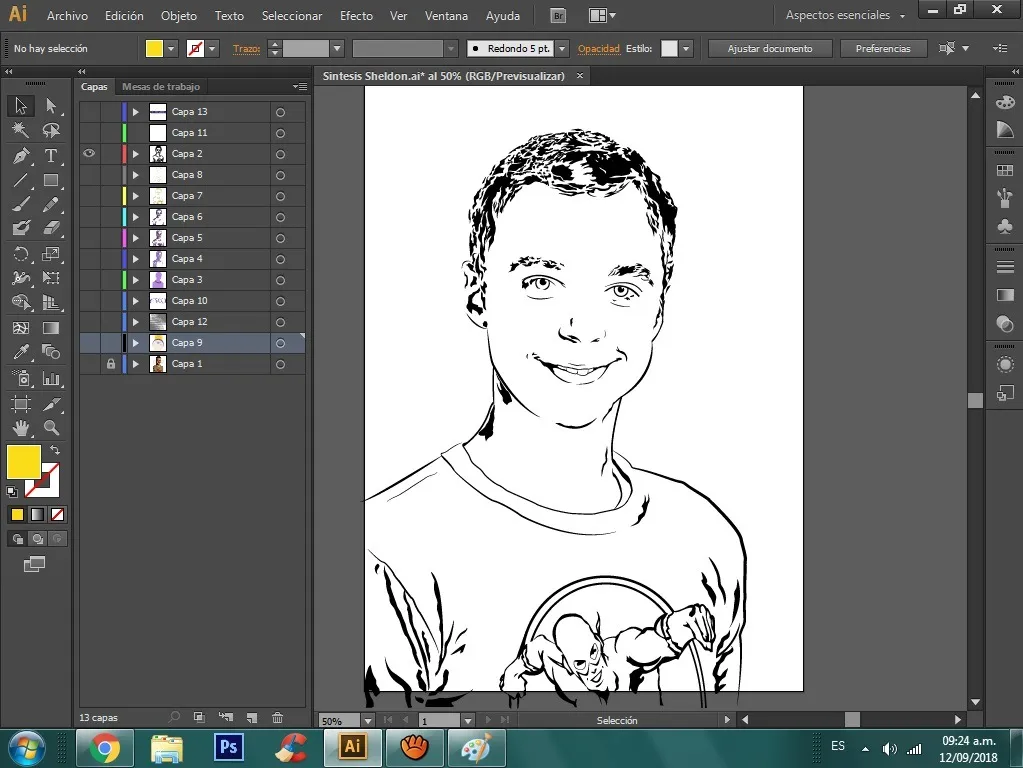This screenshot has width=1023, height=768.
Task: Select the Eraser tool
Action: (51, 228)
